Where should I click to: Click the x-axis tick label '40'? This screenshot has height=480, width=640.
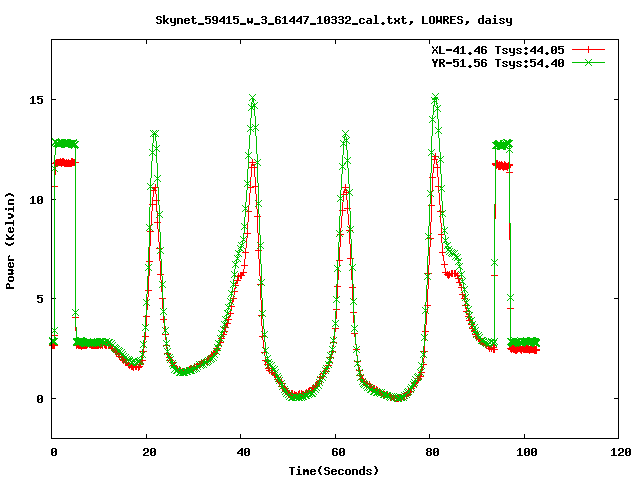244,452
